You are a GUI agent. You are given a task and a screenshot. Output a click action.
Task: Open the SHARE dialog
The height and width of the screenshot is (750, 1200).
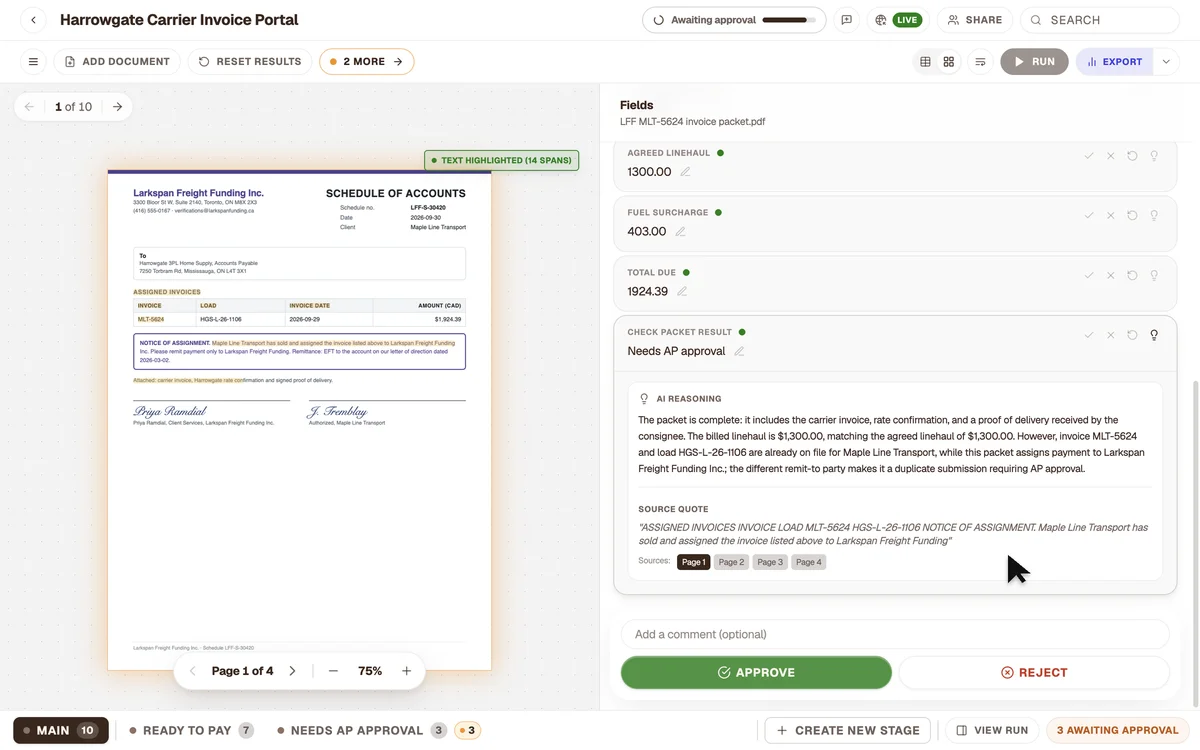[x=975, y=20]
